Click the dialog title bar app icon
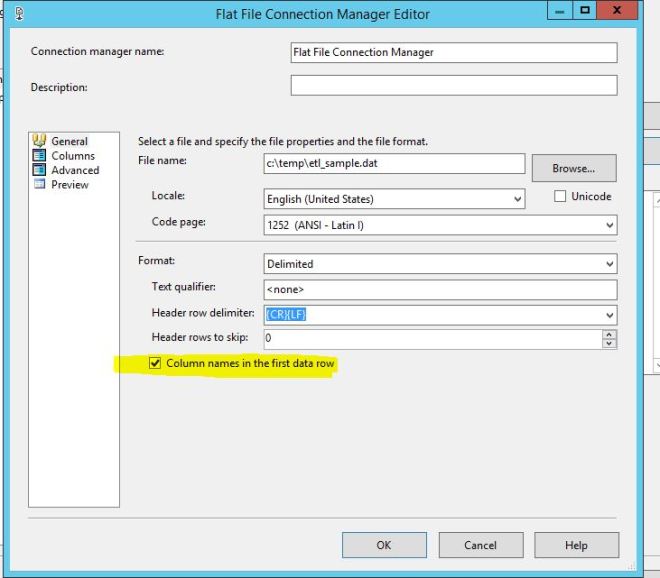The width and height of the screenshot is (660, 578). pyautogui.click(x=18, y=13)
